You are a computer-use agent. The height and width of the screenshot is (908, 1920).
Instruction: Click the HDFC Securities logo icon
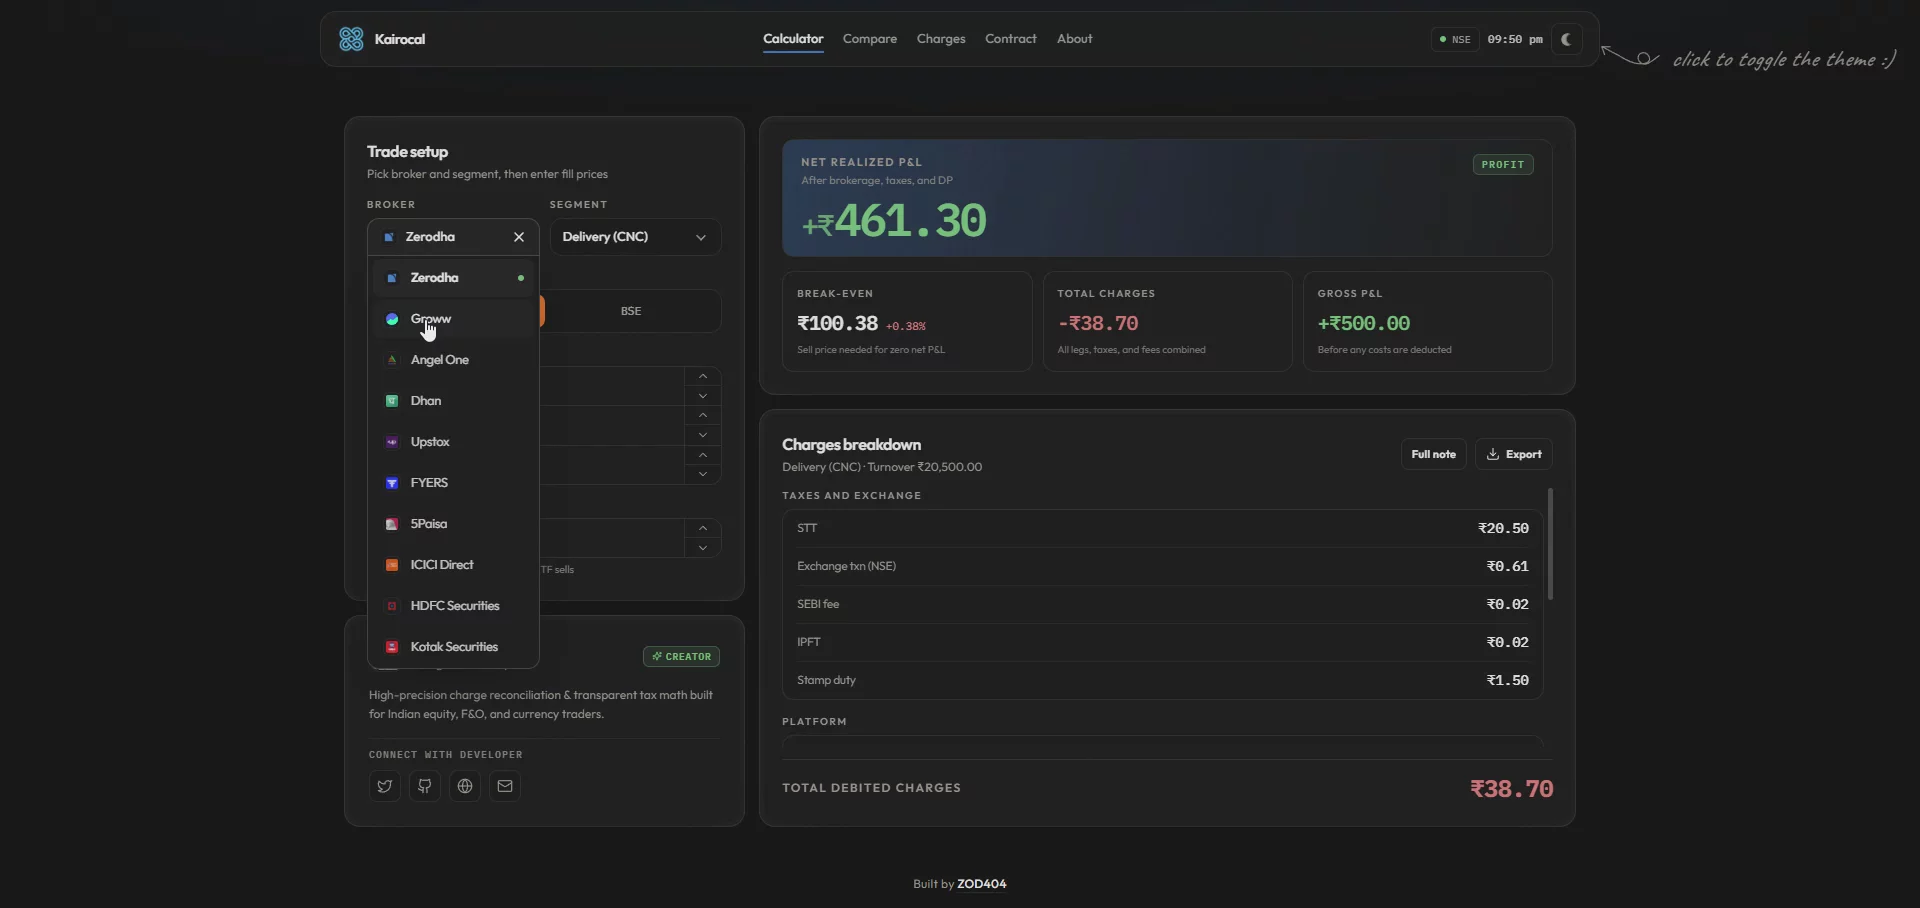(392, 606)
